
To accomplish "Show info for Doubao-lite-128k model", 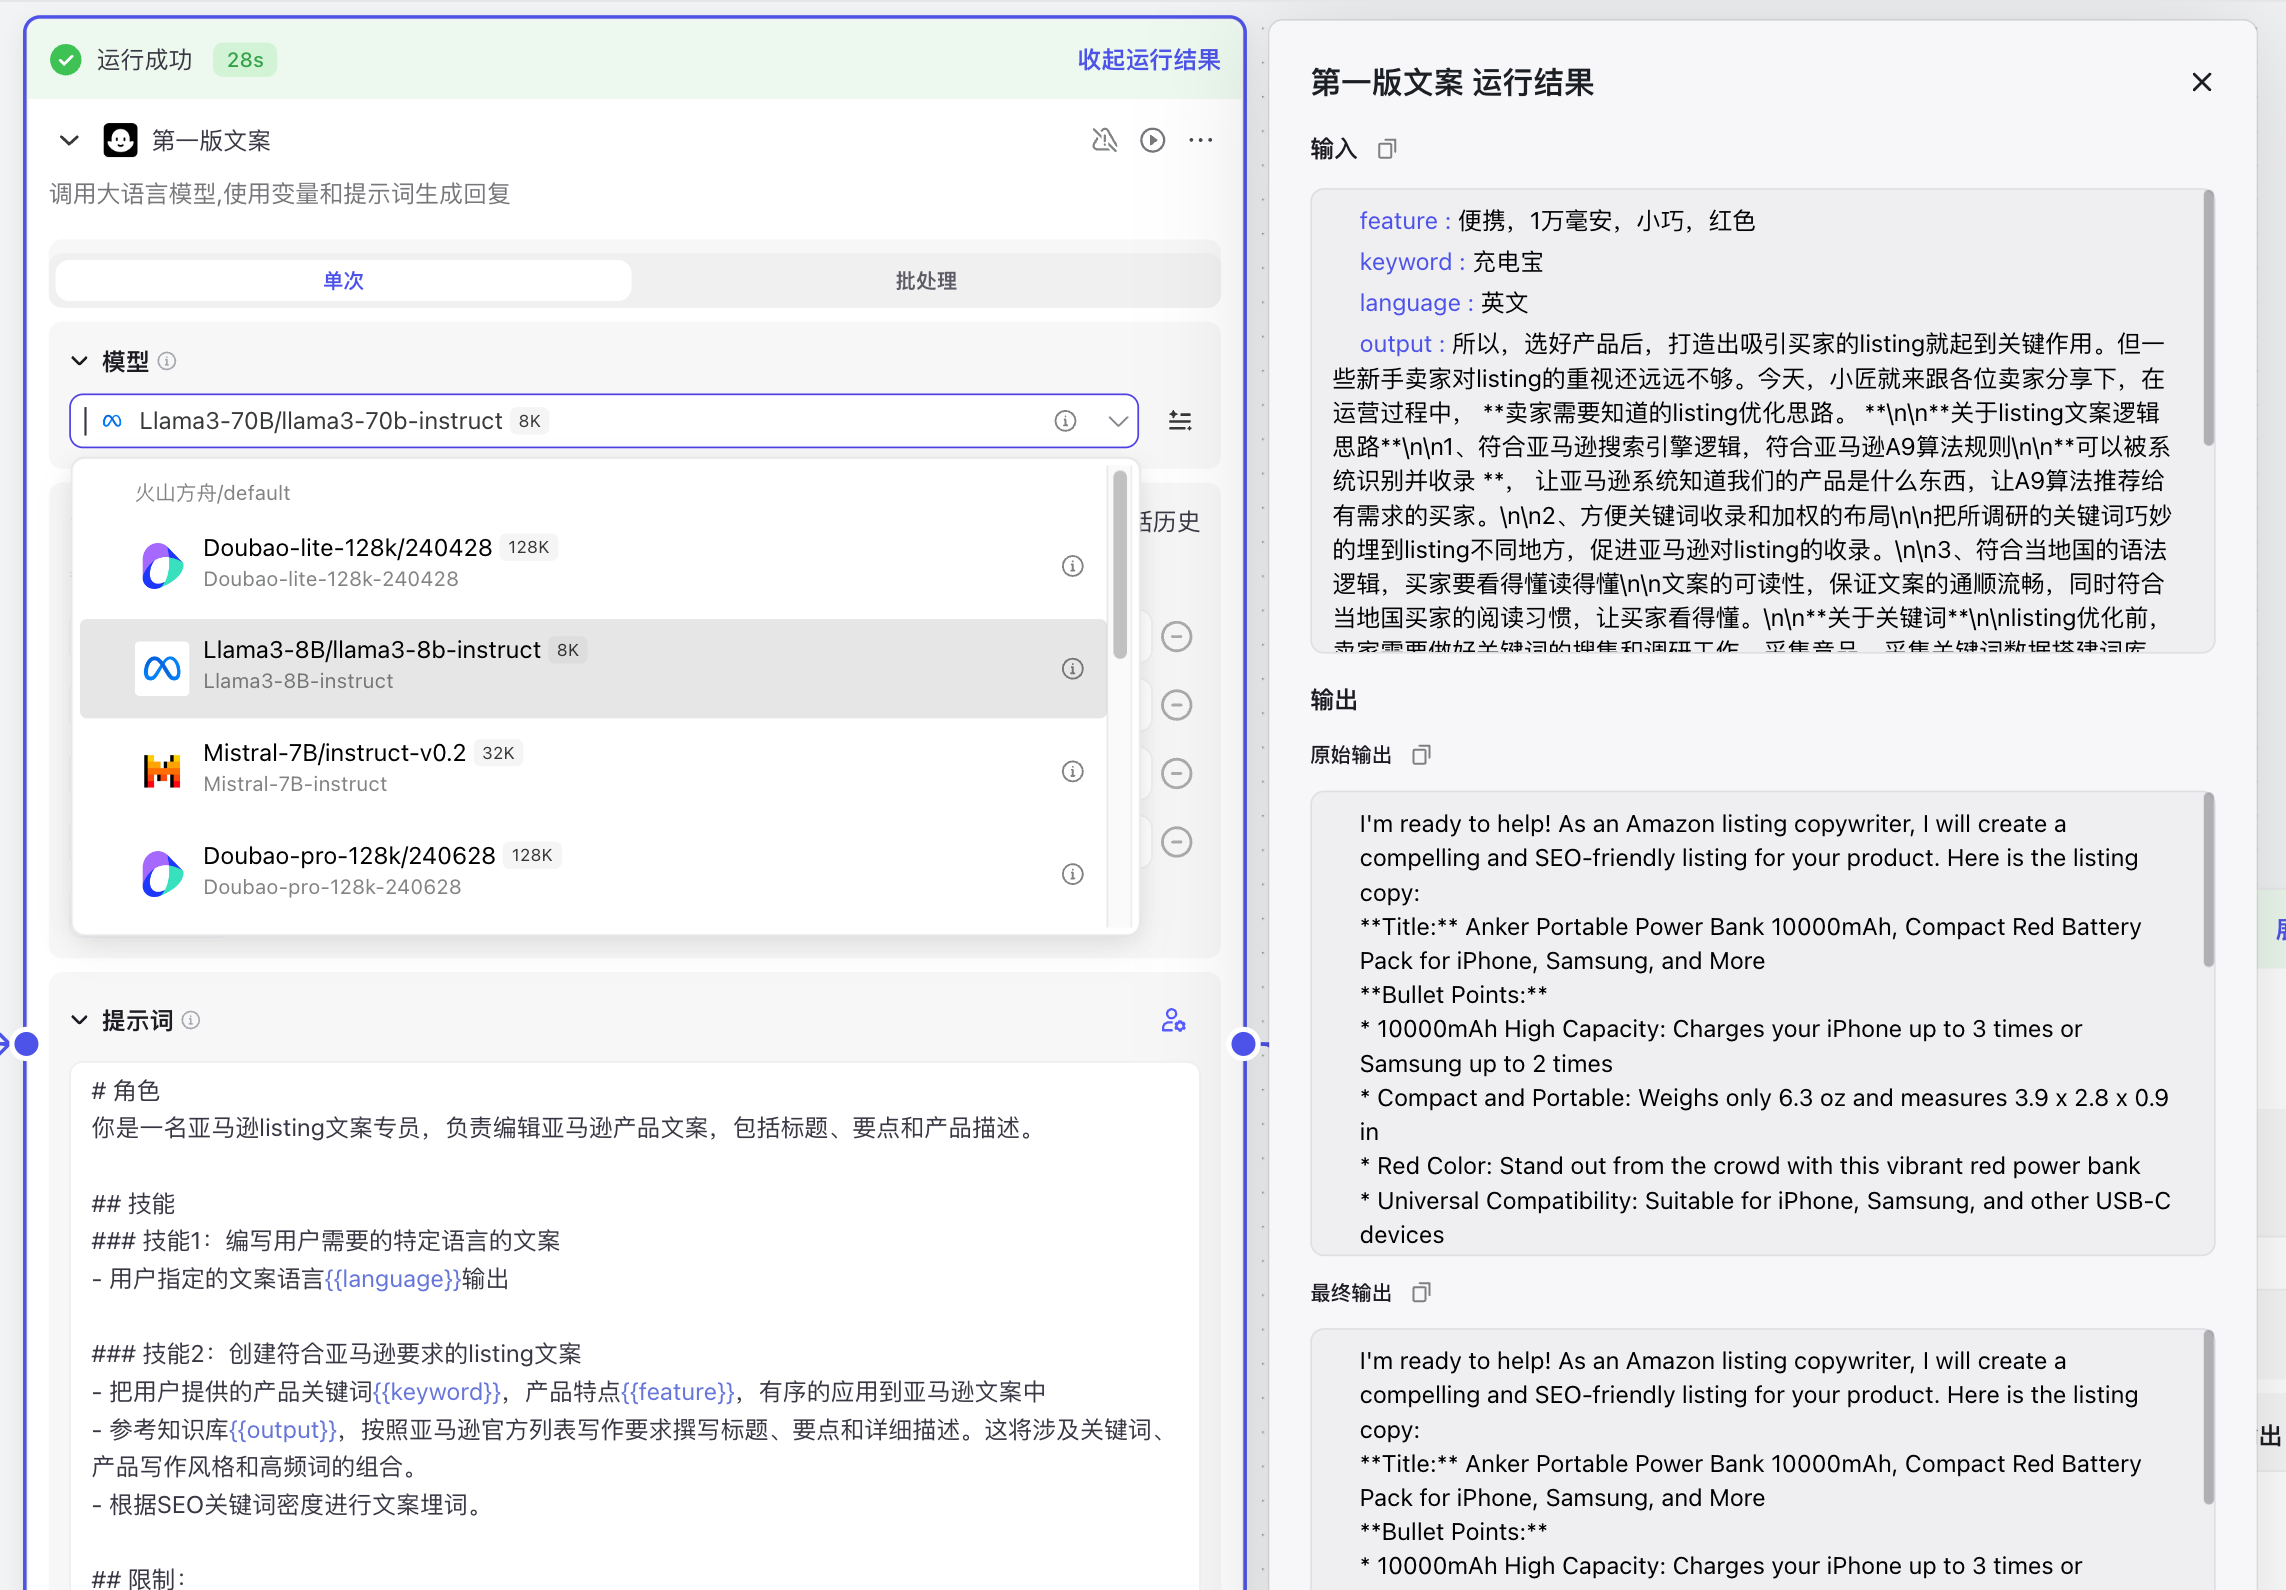I will point(1073,566).
